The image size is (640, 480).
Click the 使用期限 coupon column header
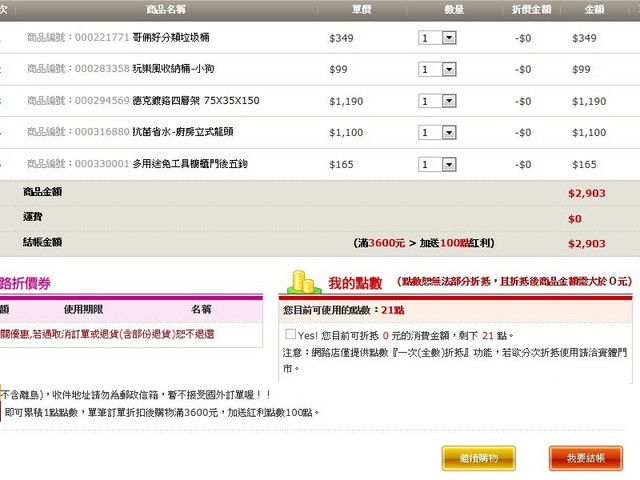click(83, 309)
